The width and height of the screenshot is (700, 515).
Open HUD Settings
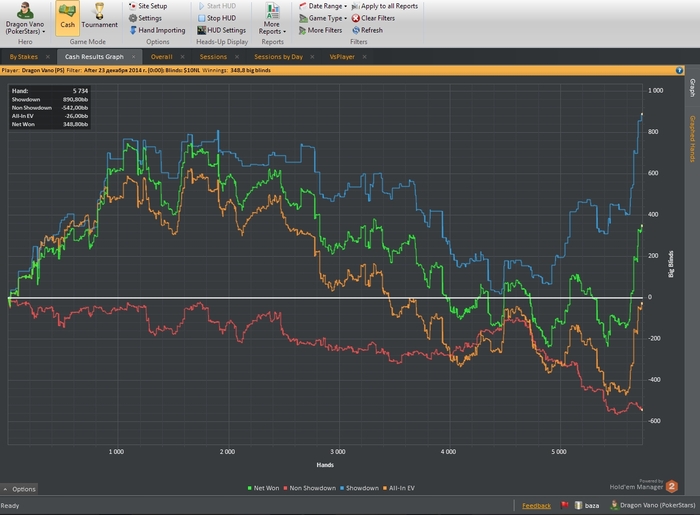coord(222,30)
